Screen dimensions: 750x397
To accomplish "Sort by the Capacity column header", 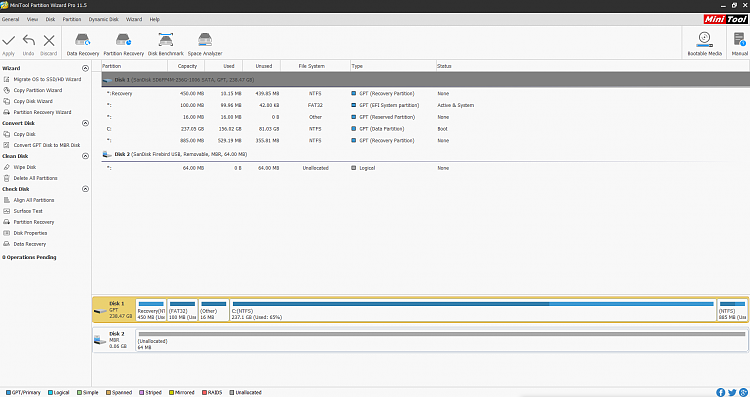I will click(x=186, y=66).
